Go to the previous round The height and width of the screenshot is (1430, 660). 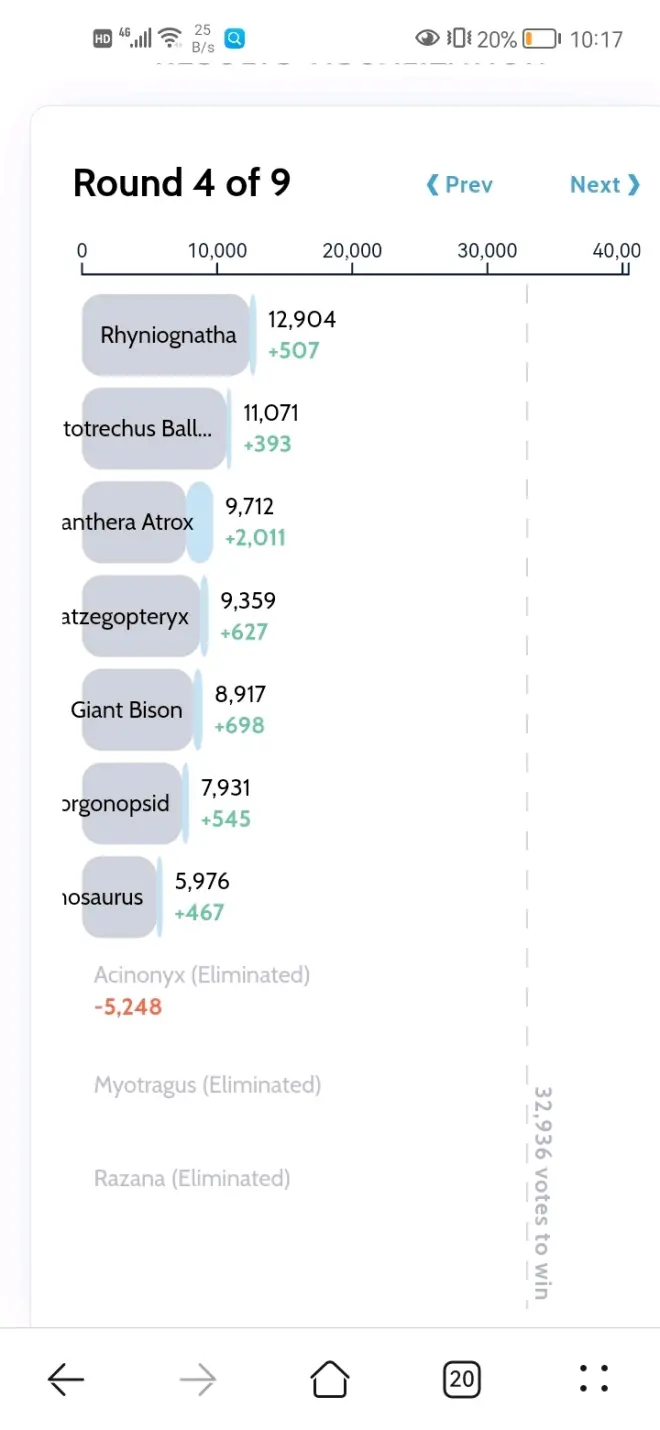click(460, 185)
